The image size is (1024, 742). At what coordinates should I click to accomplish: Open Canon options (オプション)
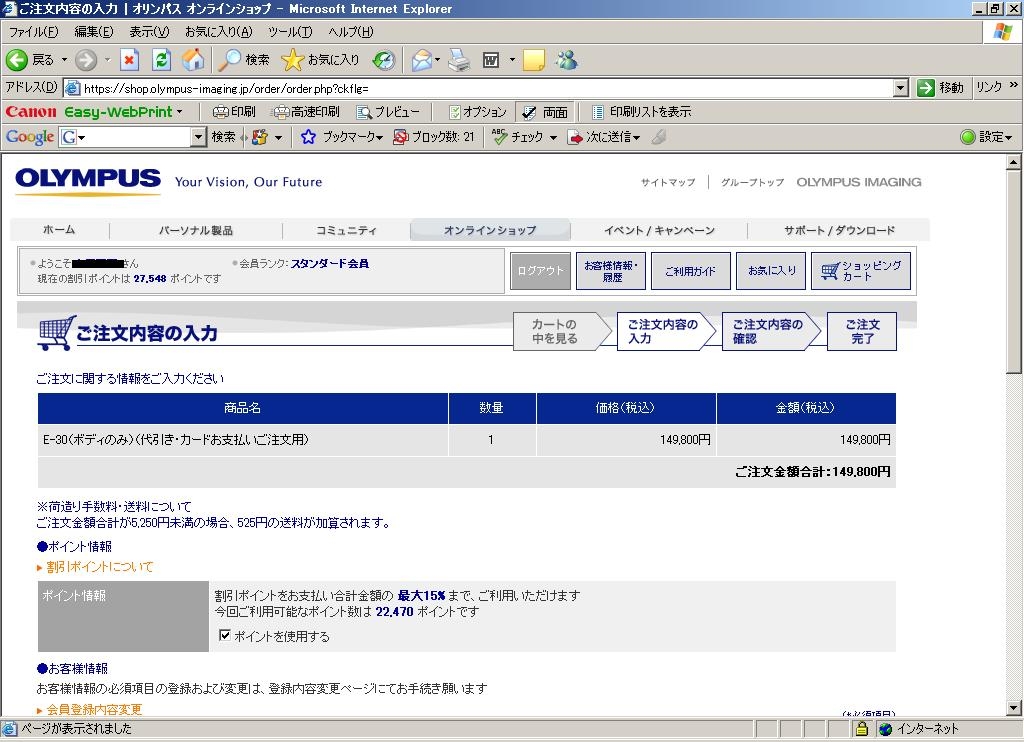[478, 112]
